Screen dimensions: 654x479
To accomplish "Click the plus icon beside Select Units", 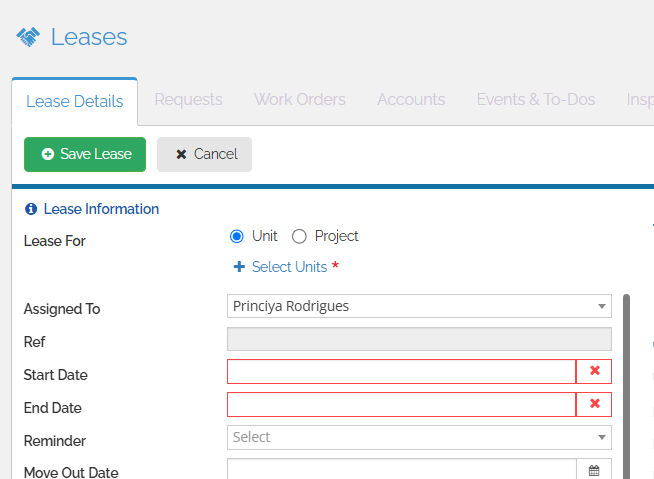I will pyautogui.click(x=239, y=267).
